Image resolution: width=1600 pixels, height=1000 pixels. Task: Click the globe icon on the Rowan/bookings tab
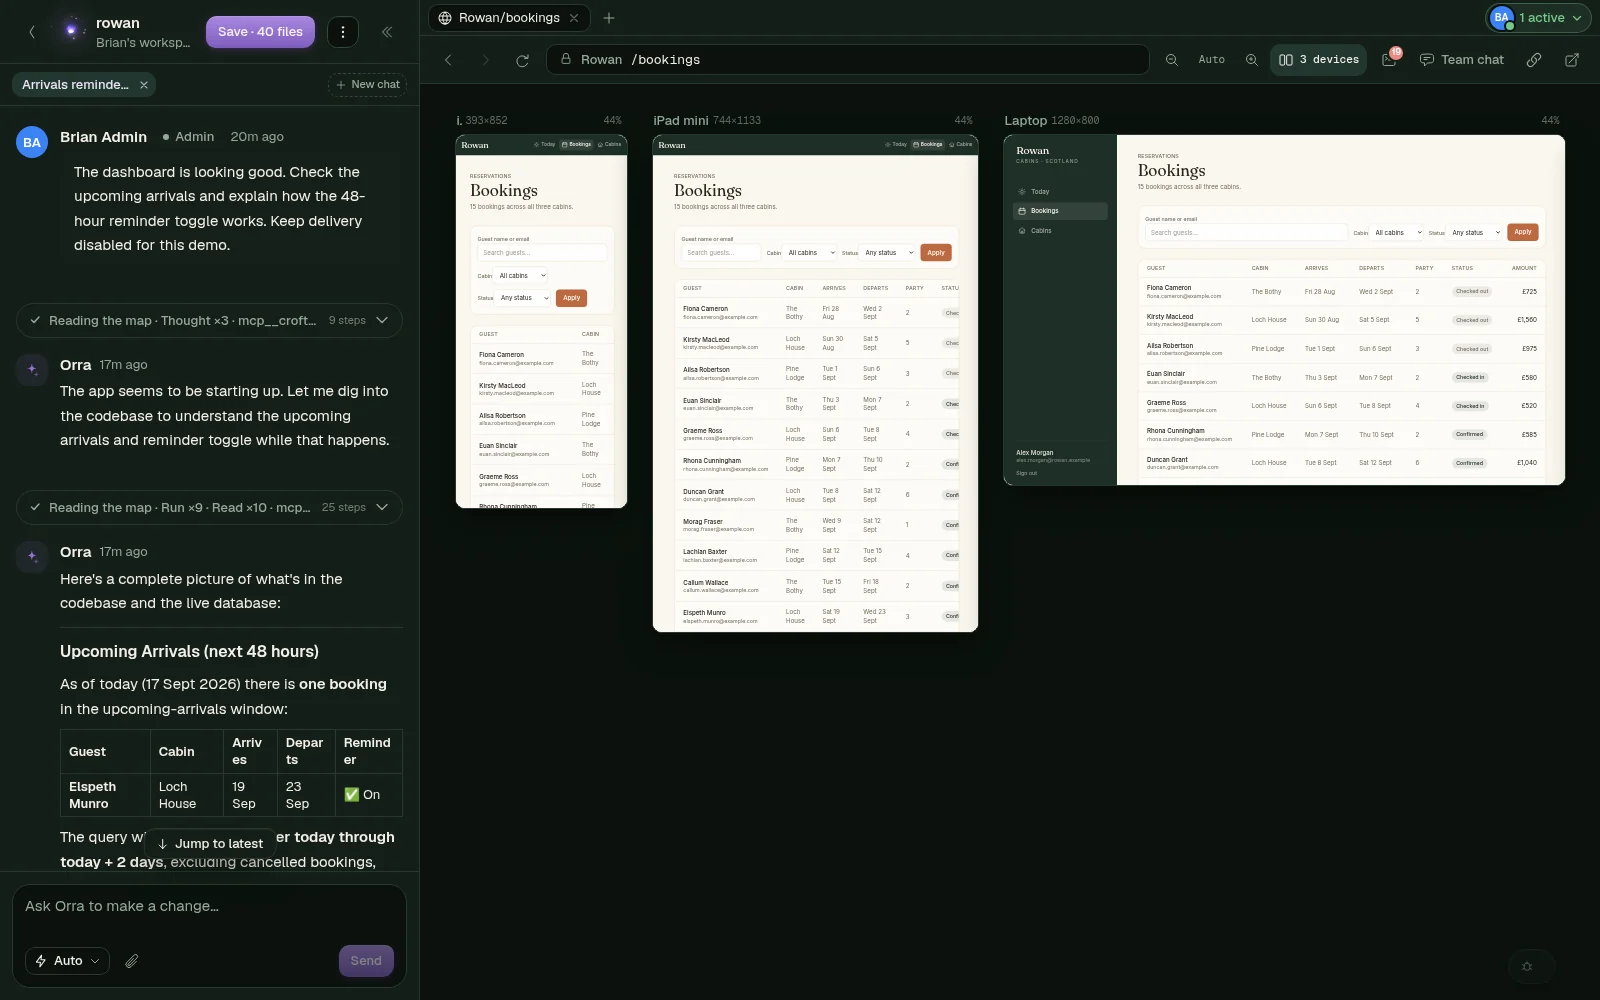pos(445,18)
